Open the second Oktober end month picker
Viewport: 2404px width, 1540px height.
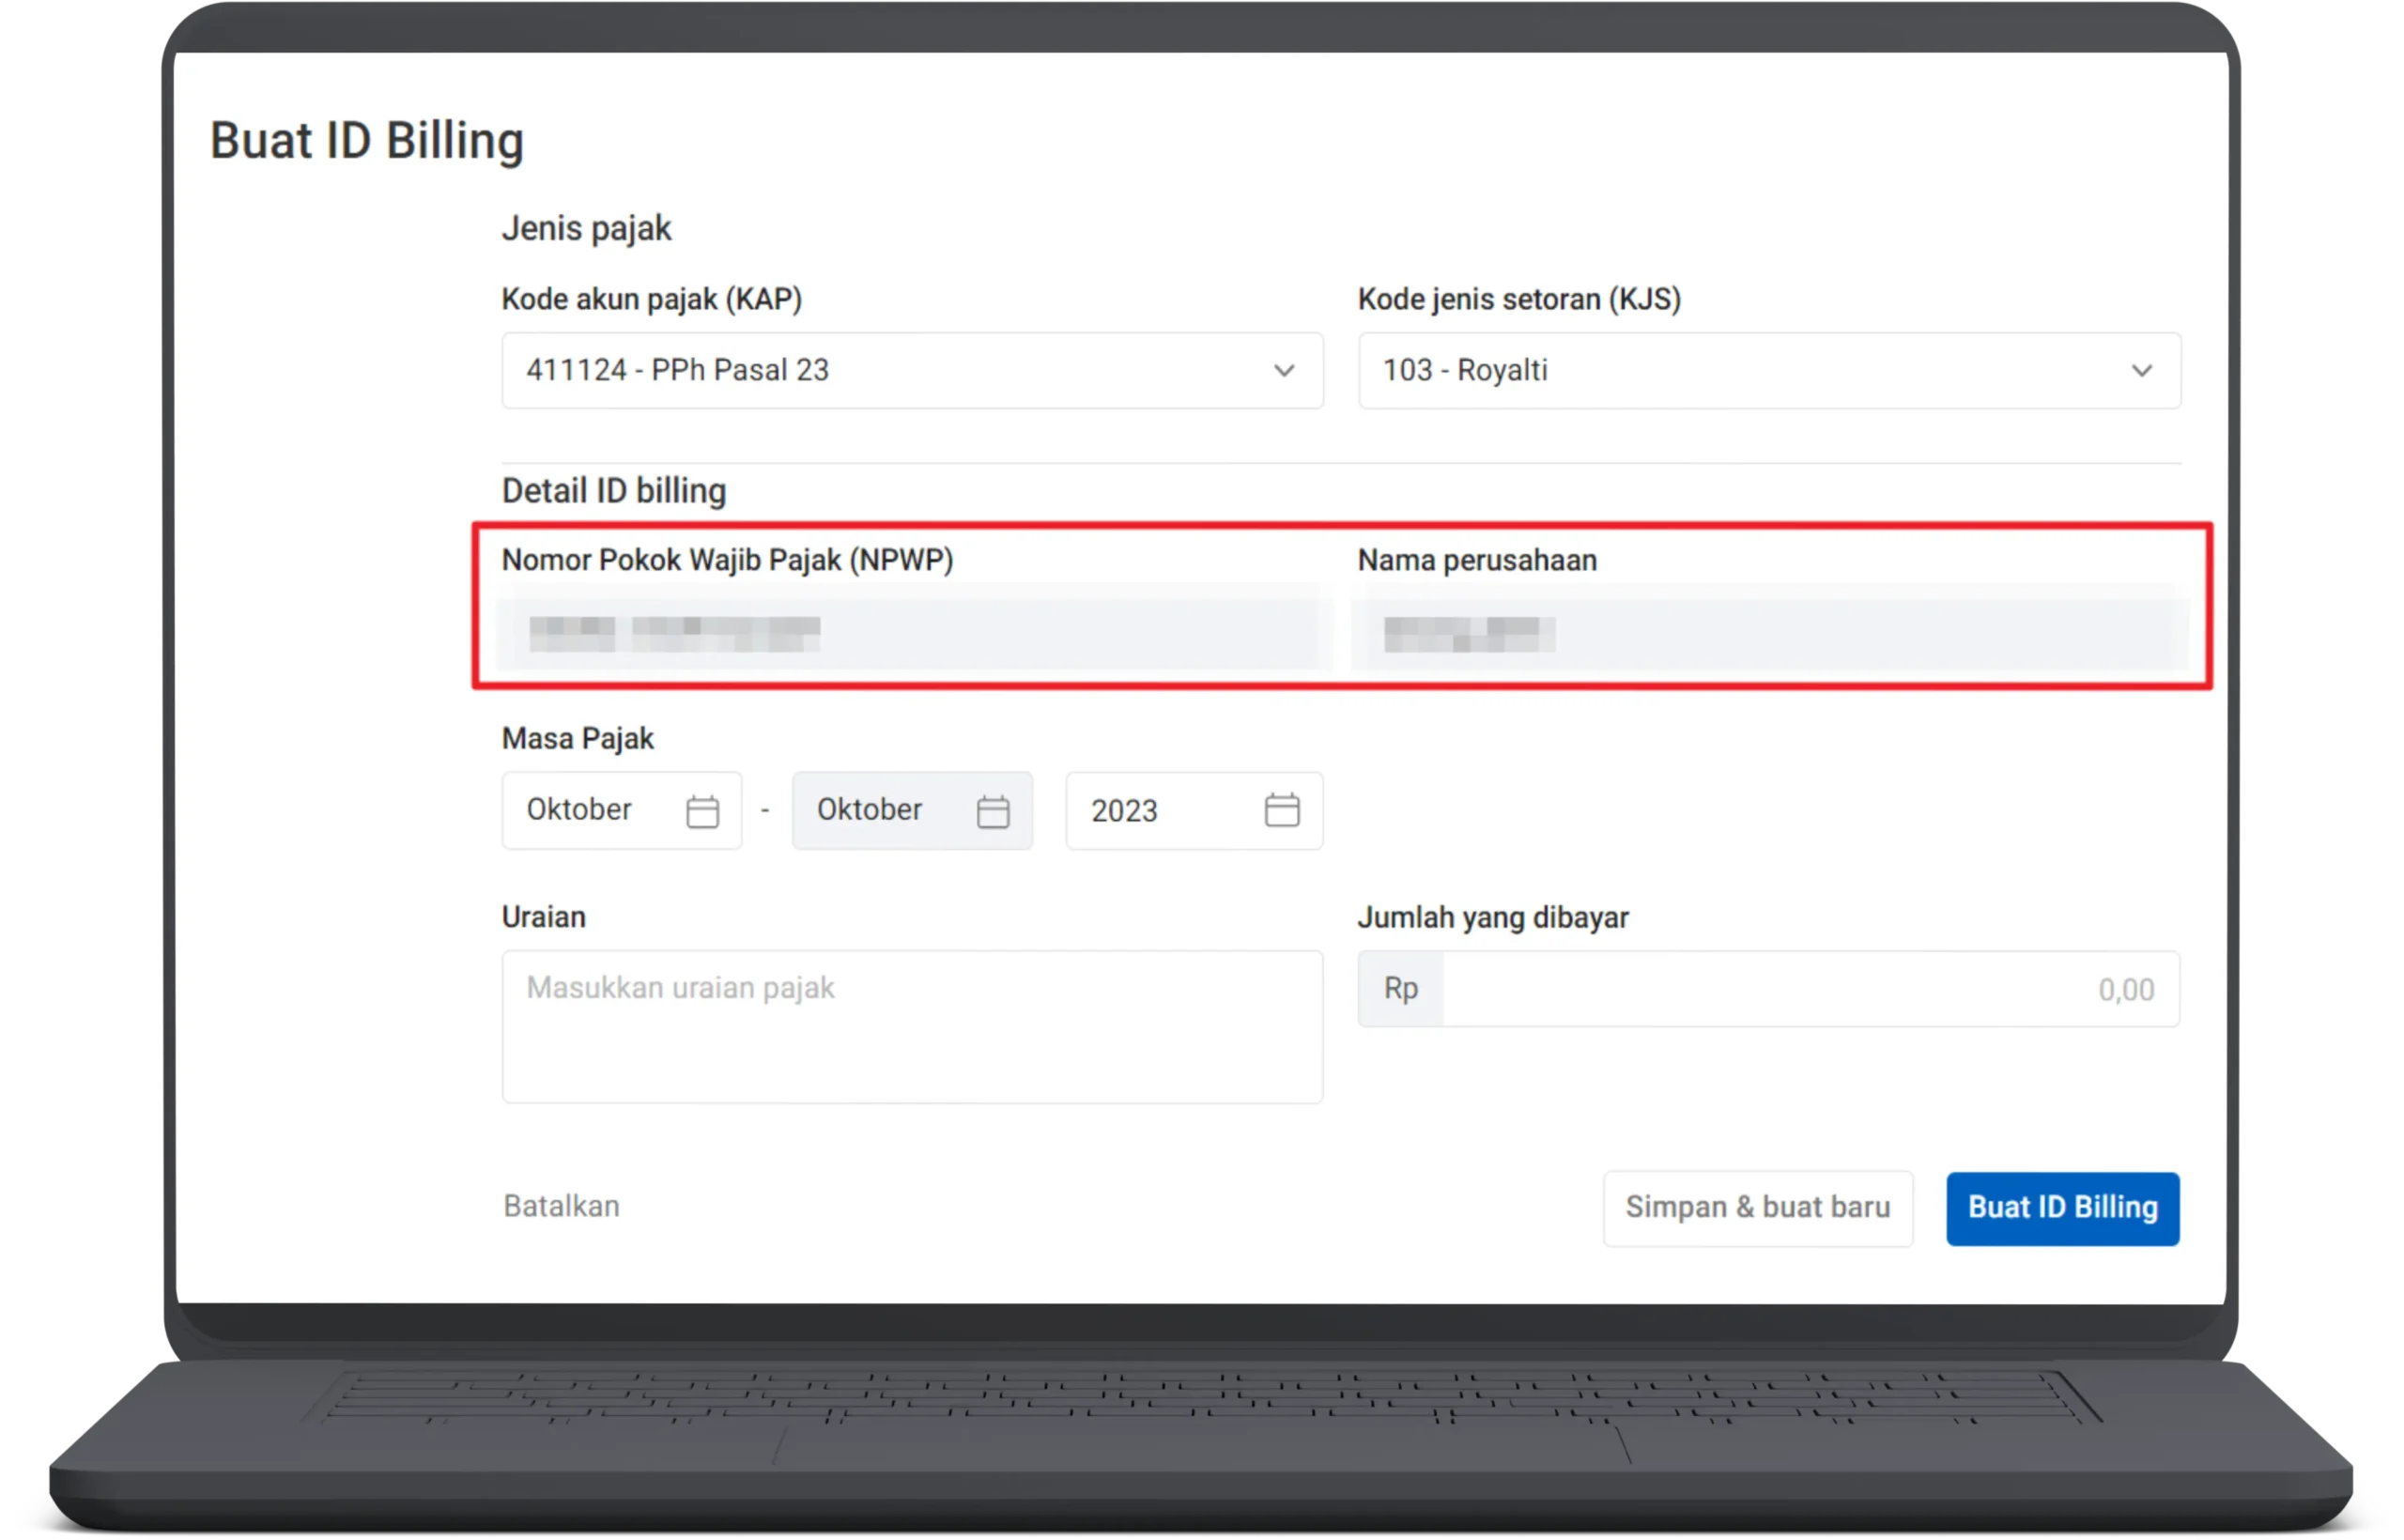pos(912,811)
